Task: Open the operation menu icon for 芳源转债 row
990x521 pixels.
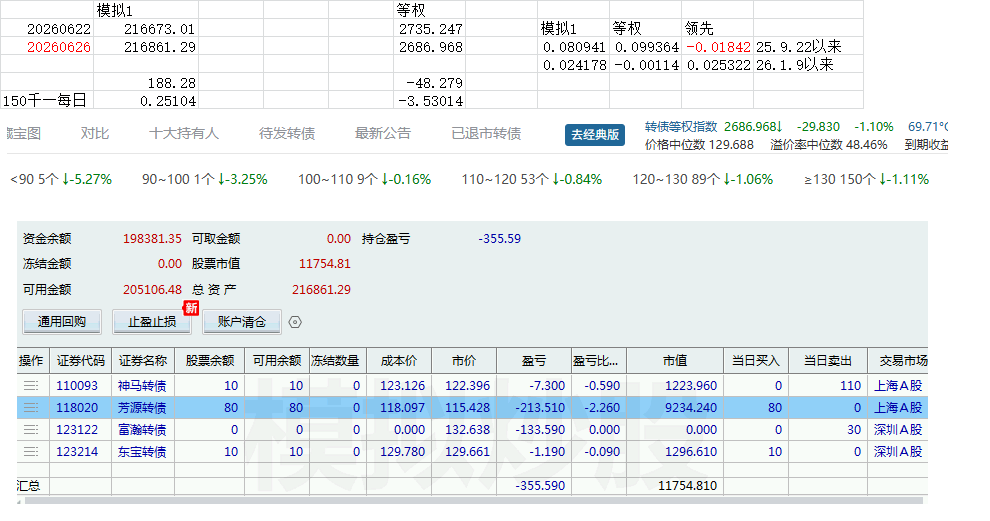Action: 31,407
